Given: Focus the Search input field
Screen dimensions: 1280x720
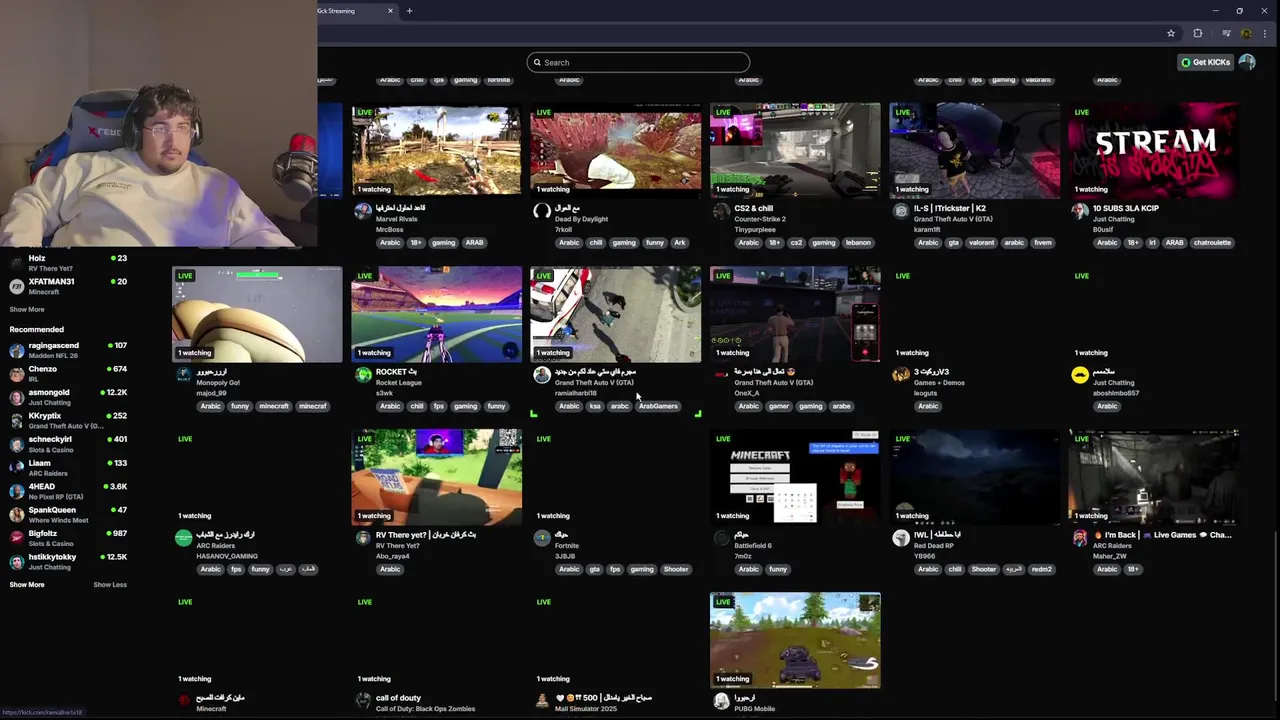Looking at the screenshot, I should click(638, 62).
